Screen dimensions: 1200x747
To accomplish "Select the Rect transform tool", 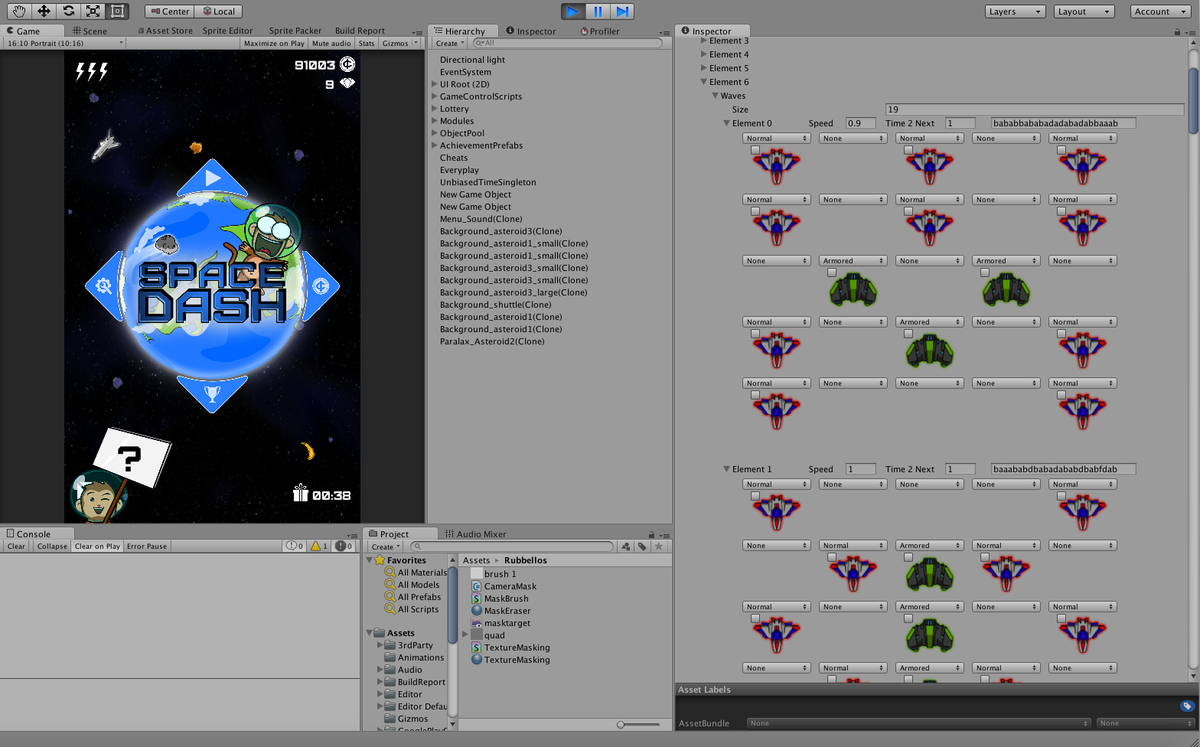I will coord(117,11).
